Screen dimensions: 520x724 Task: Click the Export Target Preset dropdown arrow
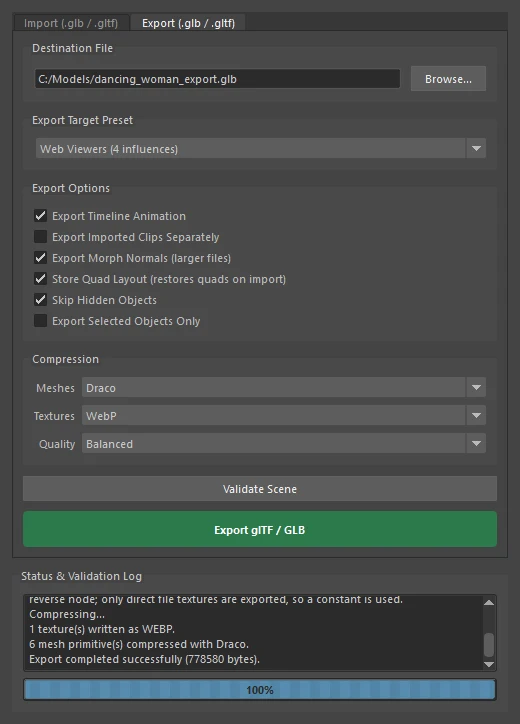[476, 149]
